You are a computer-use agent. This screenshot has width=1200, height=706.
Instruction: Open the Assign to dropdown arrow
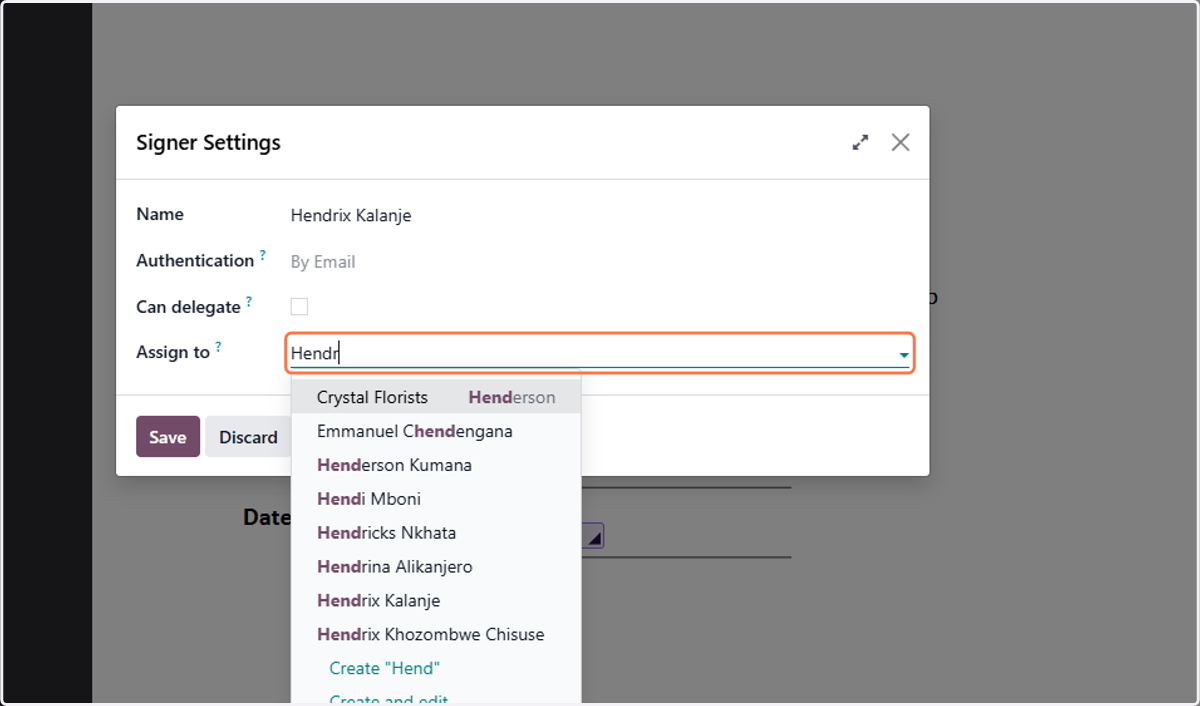point(903,355)
